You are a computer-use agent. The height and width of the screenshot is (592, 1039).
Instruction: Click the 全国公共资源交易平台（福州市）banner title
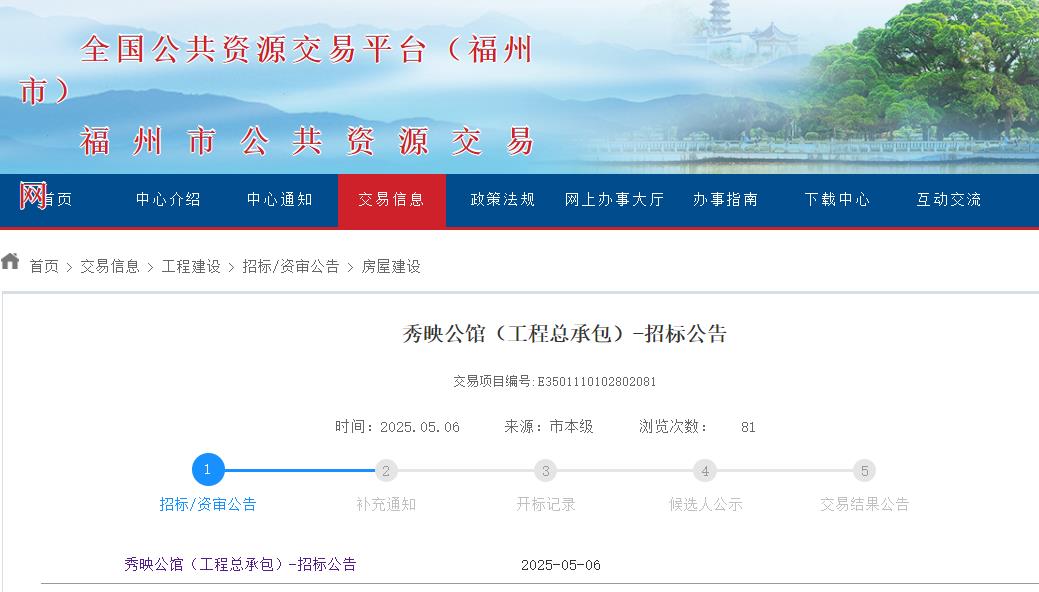(276, 70)
